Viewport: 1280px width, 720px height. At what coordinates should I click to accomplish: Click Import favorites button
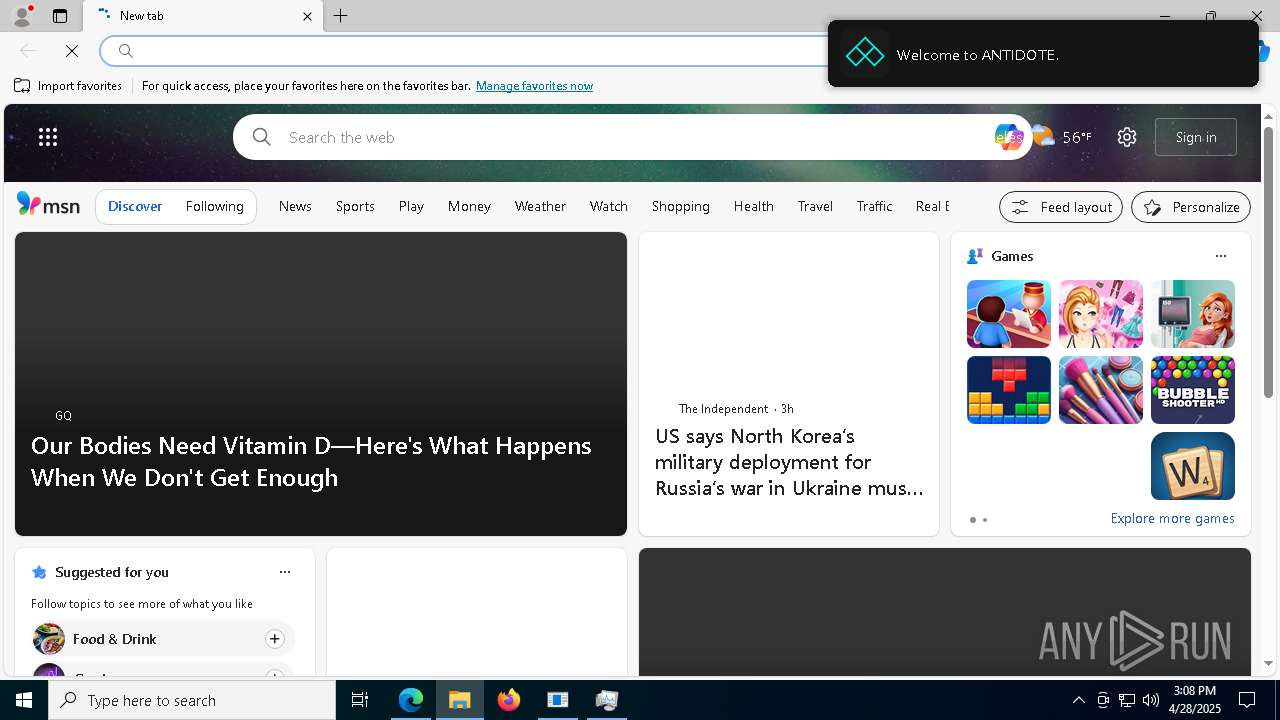(x=68, y=86)
